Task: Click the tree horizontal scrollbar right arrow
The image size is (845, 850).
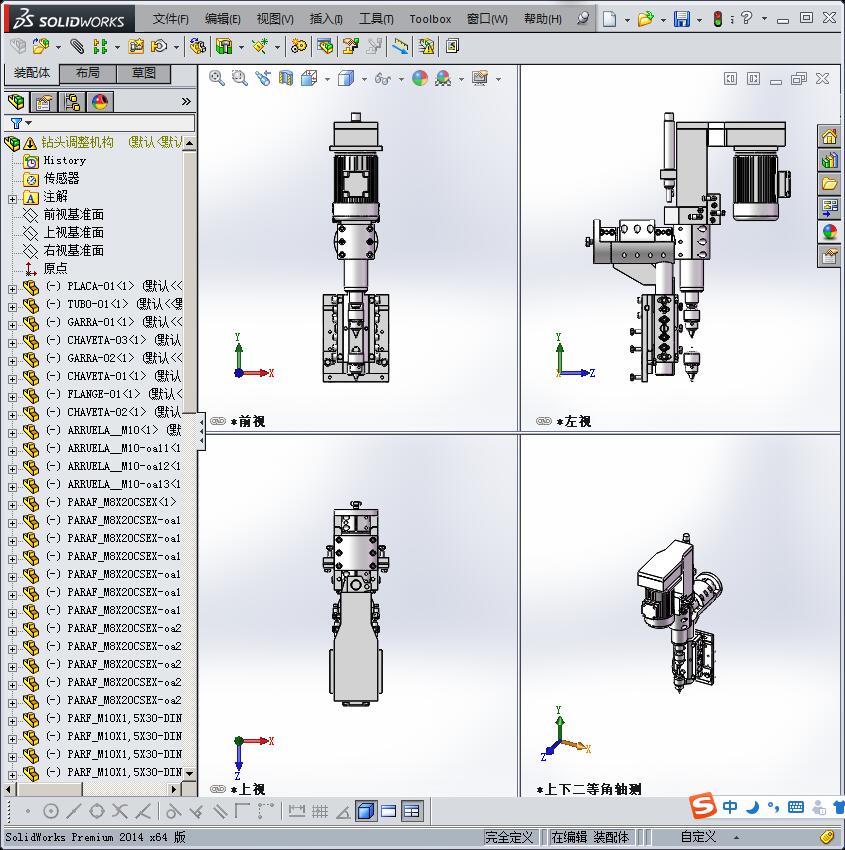Action: click(x=174, y=789)
